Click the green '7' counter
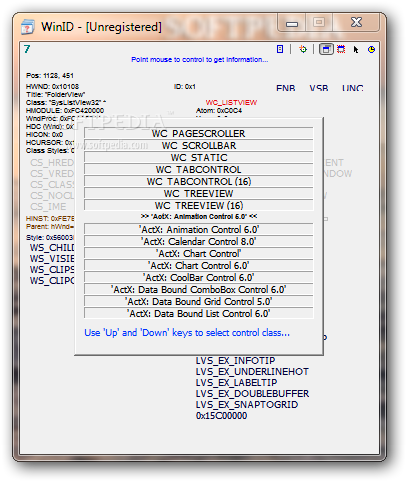 pyautogui.click(x=27, y=49)
